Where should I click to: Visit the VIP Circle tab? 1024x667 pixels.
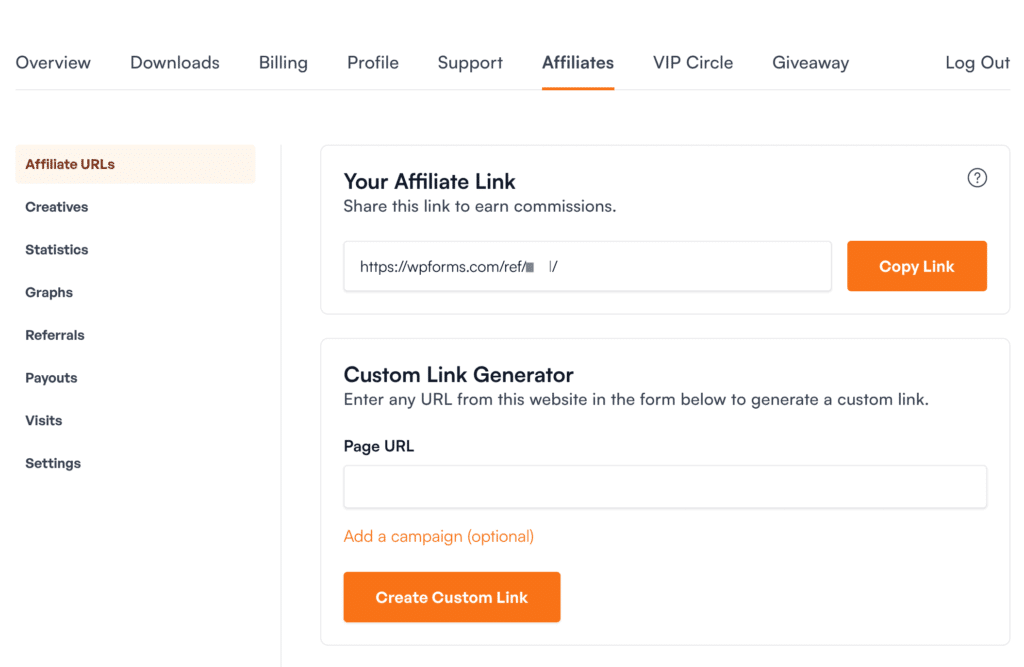[692, 62]
